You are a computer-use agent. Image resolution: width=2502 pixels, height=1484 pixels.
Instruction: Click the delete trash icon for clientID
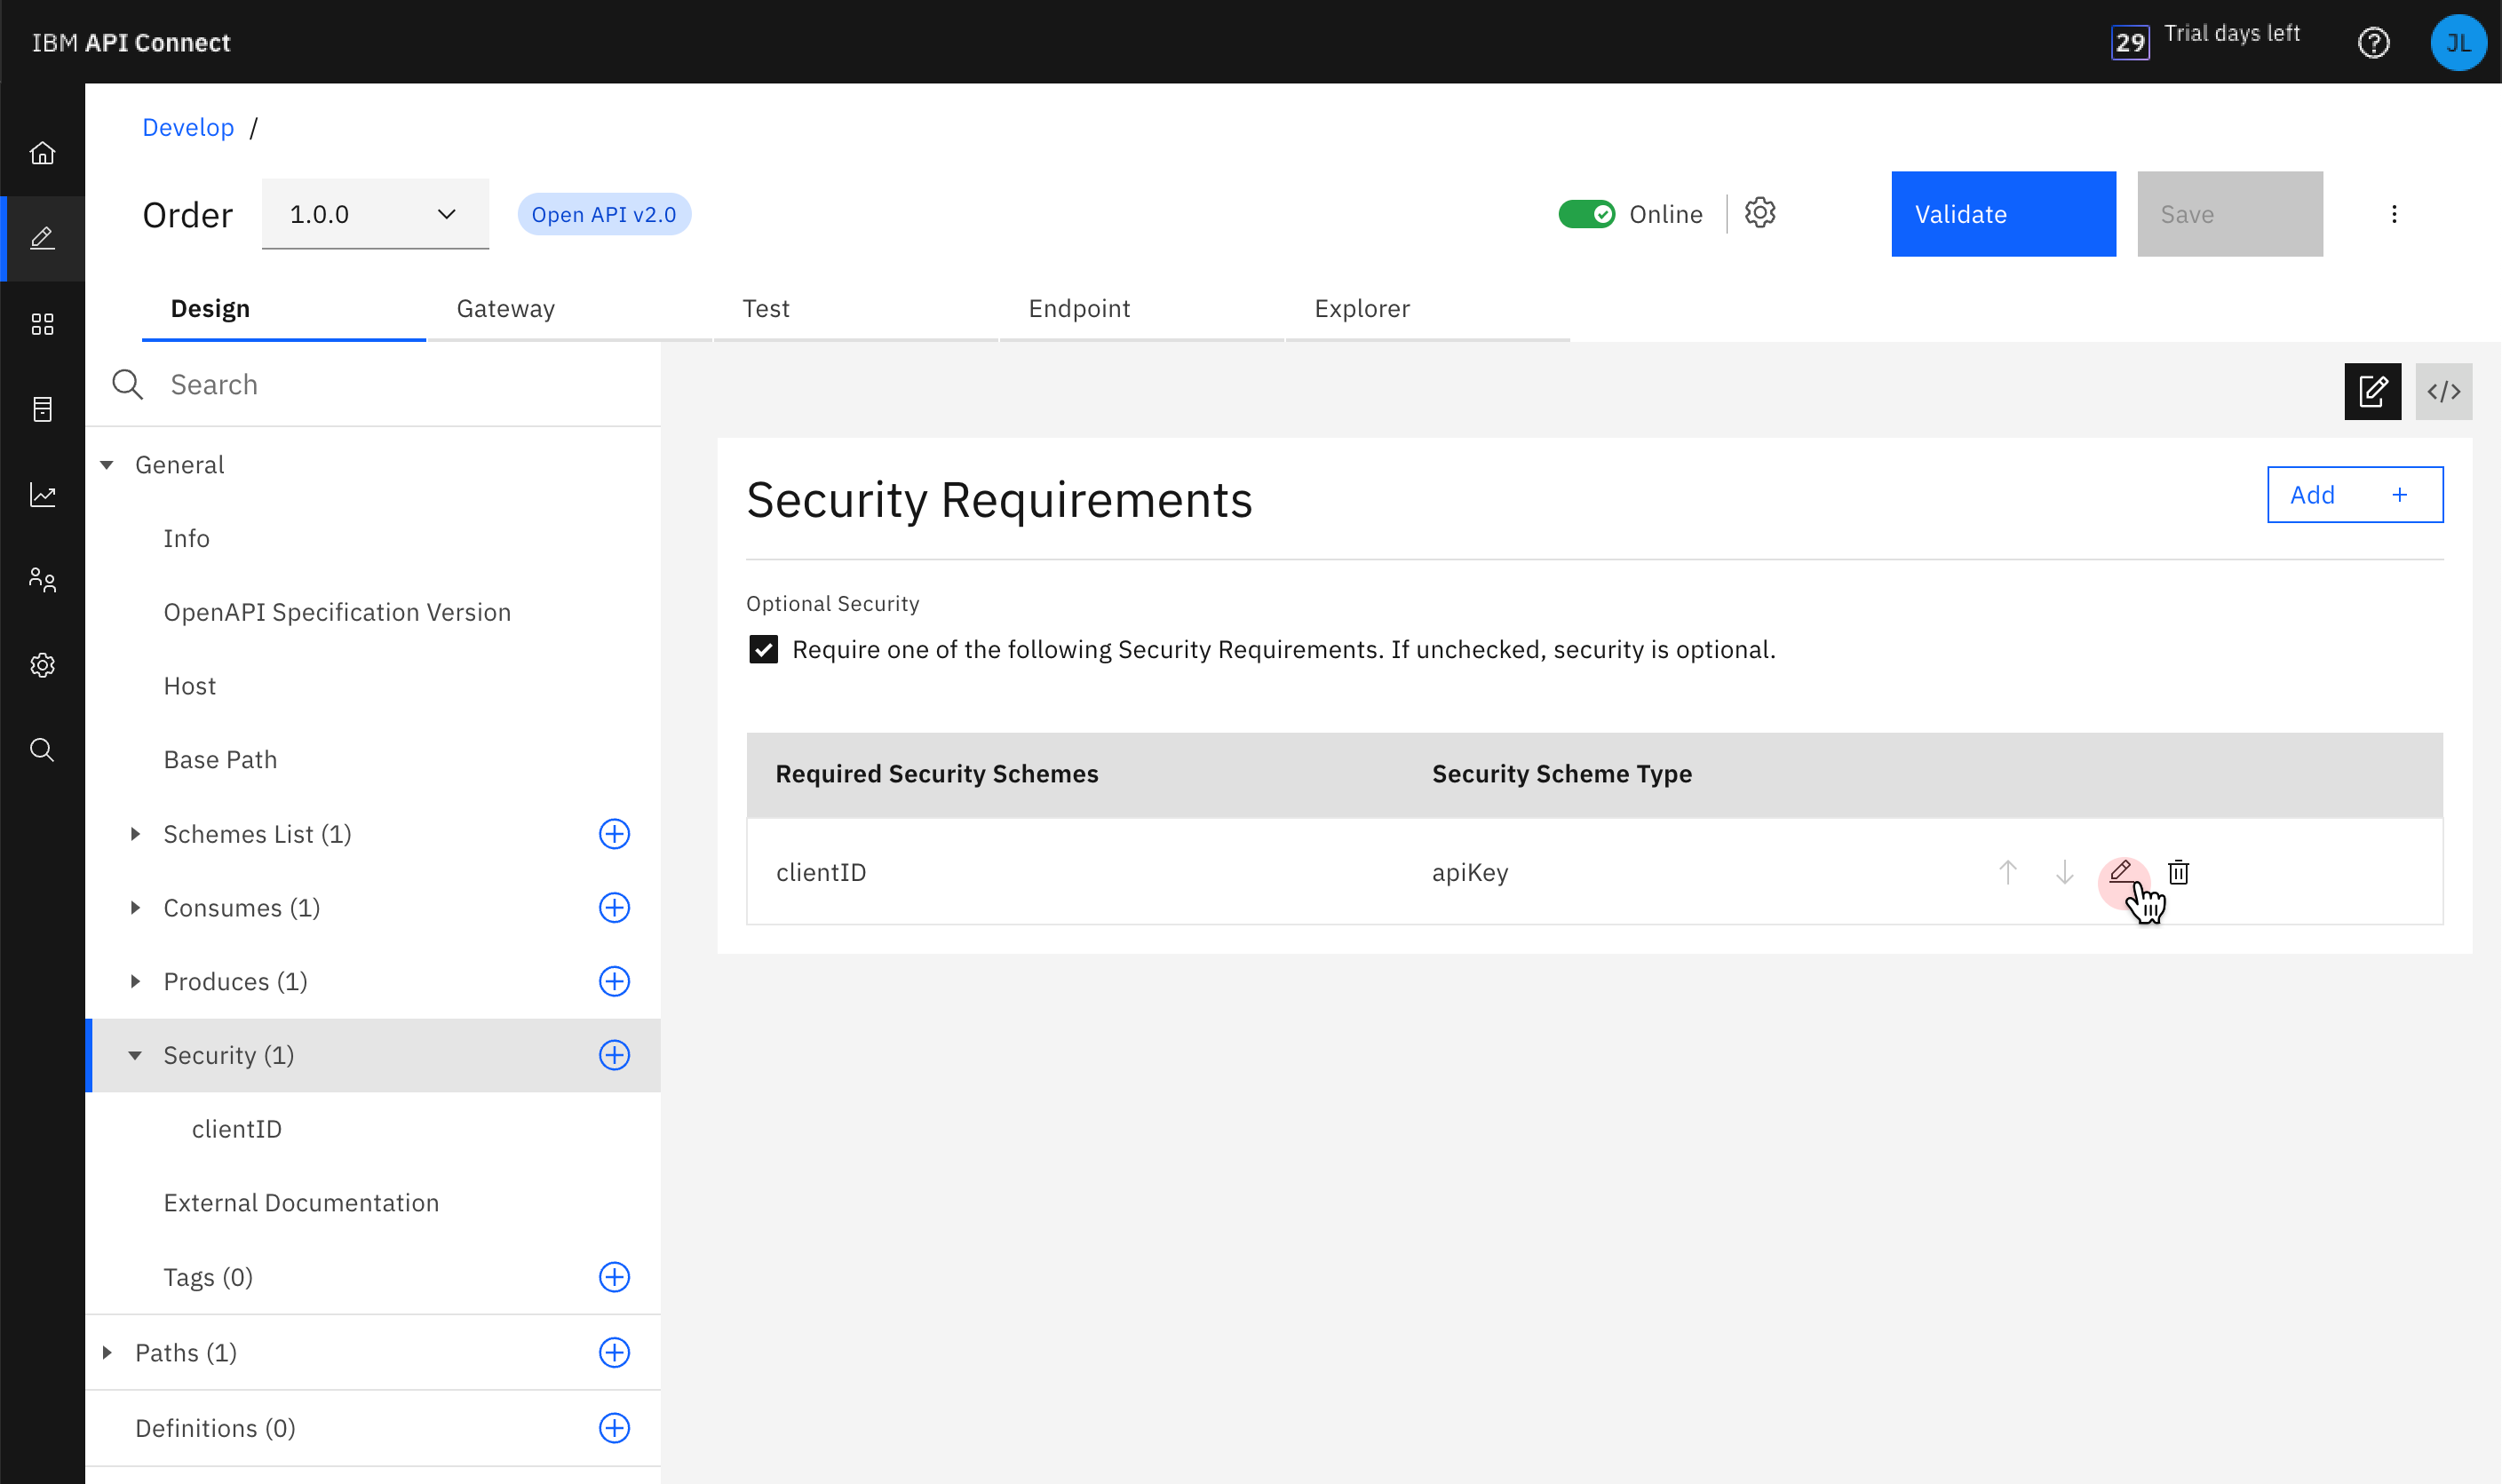click(x=2179, y=871)
